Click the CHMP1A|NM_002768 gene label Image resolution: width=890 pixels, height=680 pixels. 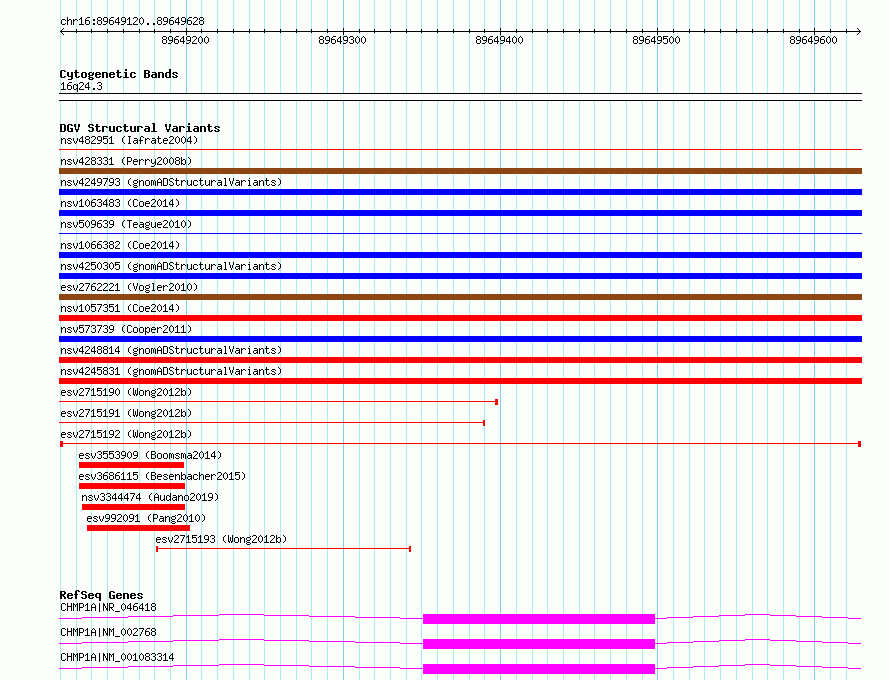point(108,632)
